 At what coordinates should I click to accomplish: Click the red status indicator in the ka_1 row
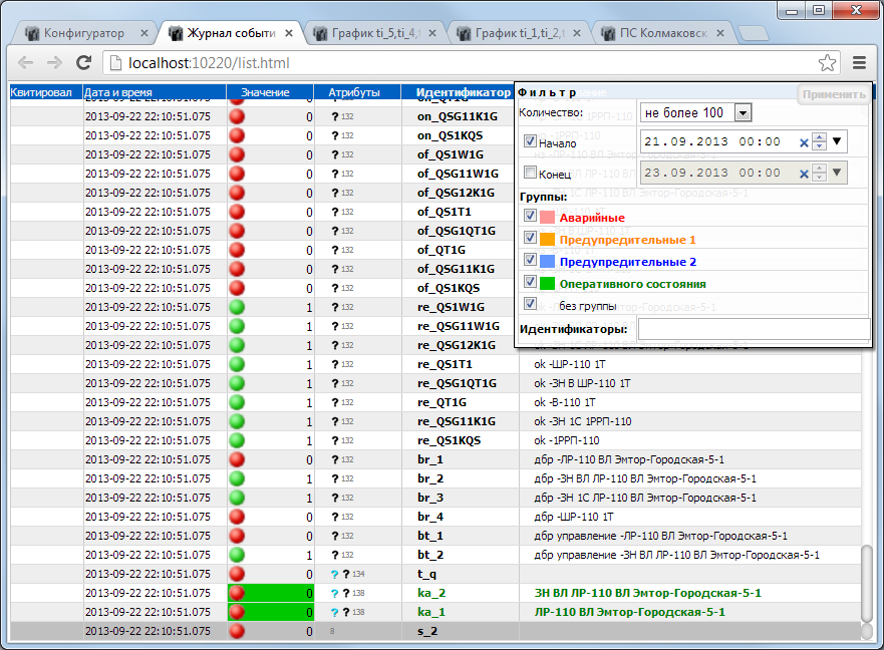pos(237,612)
